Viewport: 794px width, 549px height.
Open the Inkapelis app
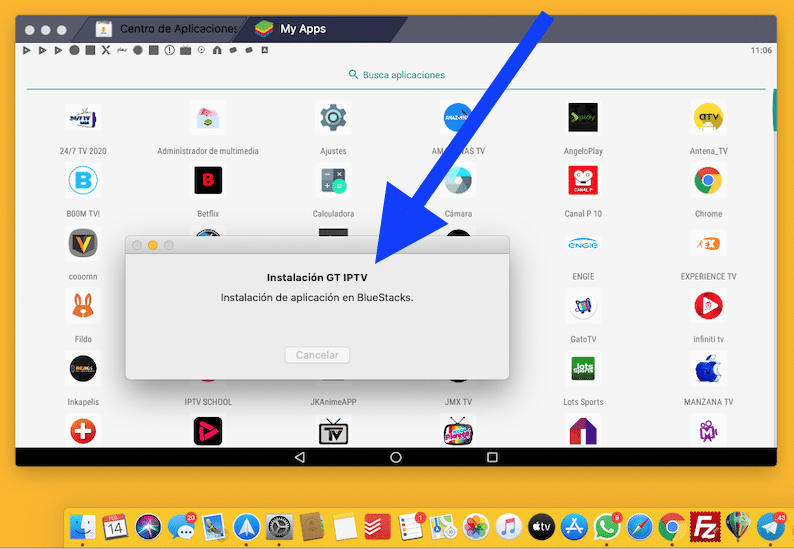tap(83, 369)
